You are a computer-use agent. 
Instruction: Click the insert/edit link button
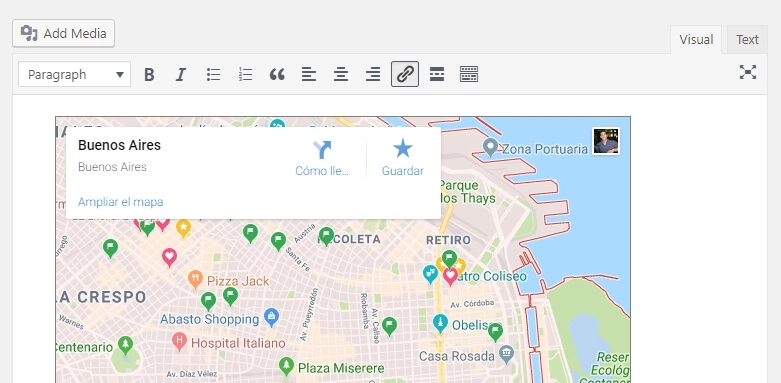(x=405, y=74)
